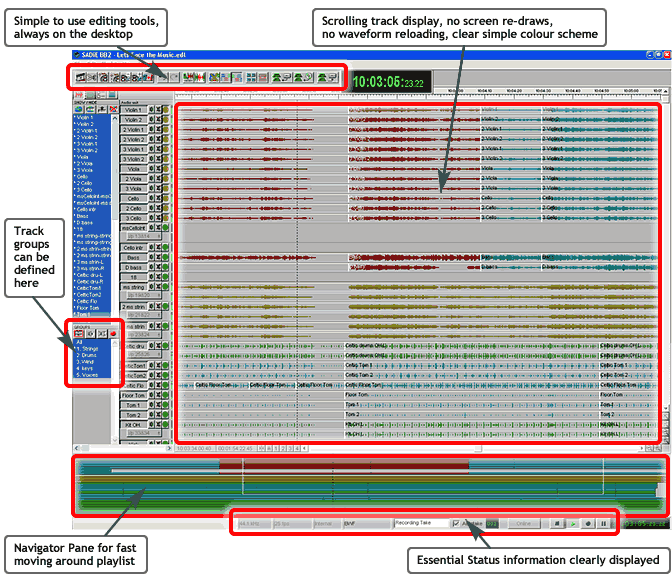Viewport: 672px width, 580px height.
Task: Mute the D bass track
Action: (158, 267)
